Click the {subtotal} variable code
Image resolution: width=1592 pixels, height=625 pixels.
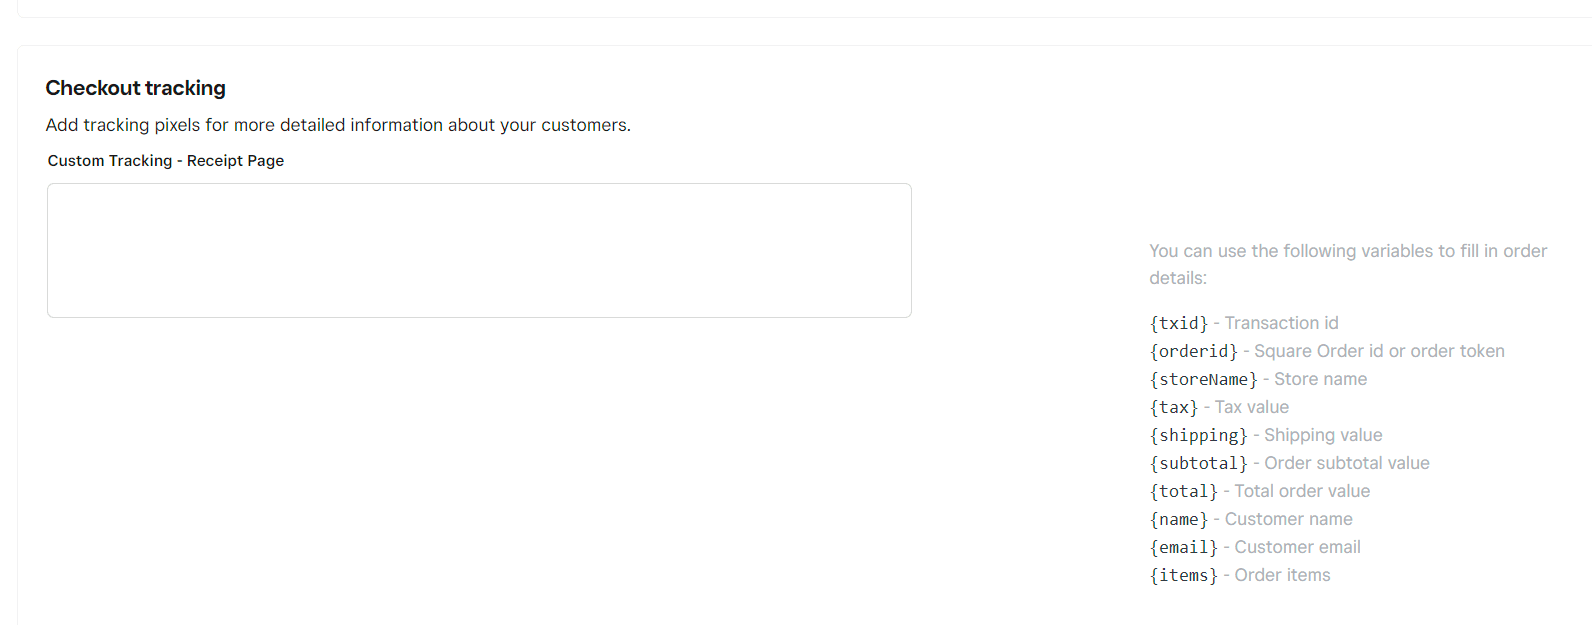click(x=1198, y=463)
